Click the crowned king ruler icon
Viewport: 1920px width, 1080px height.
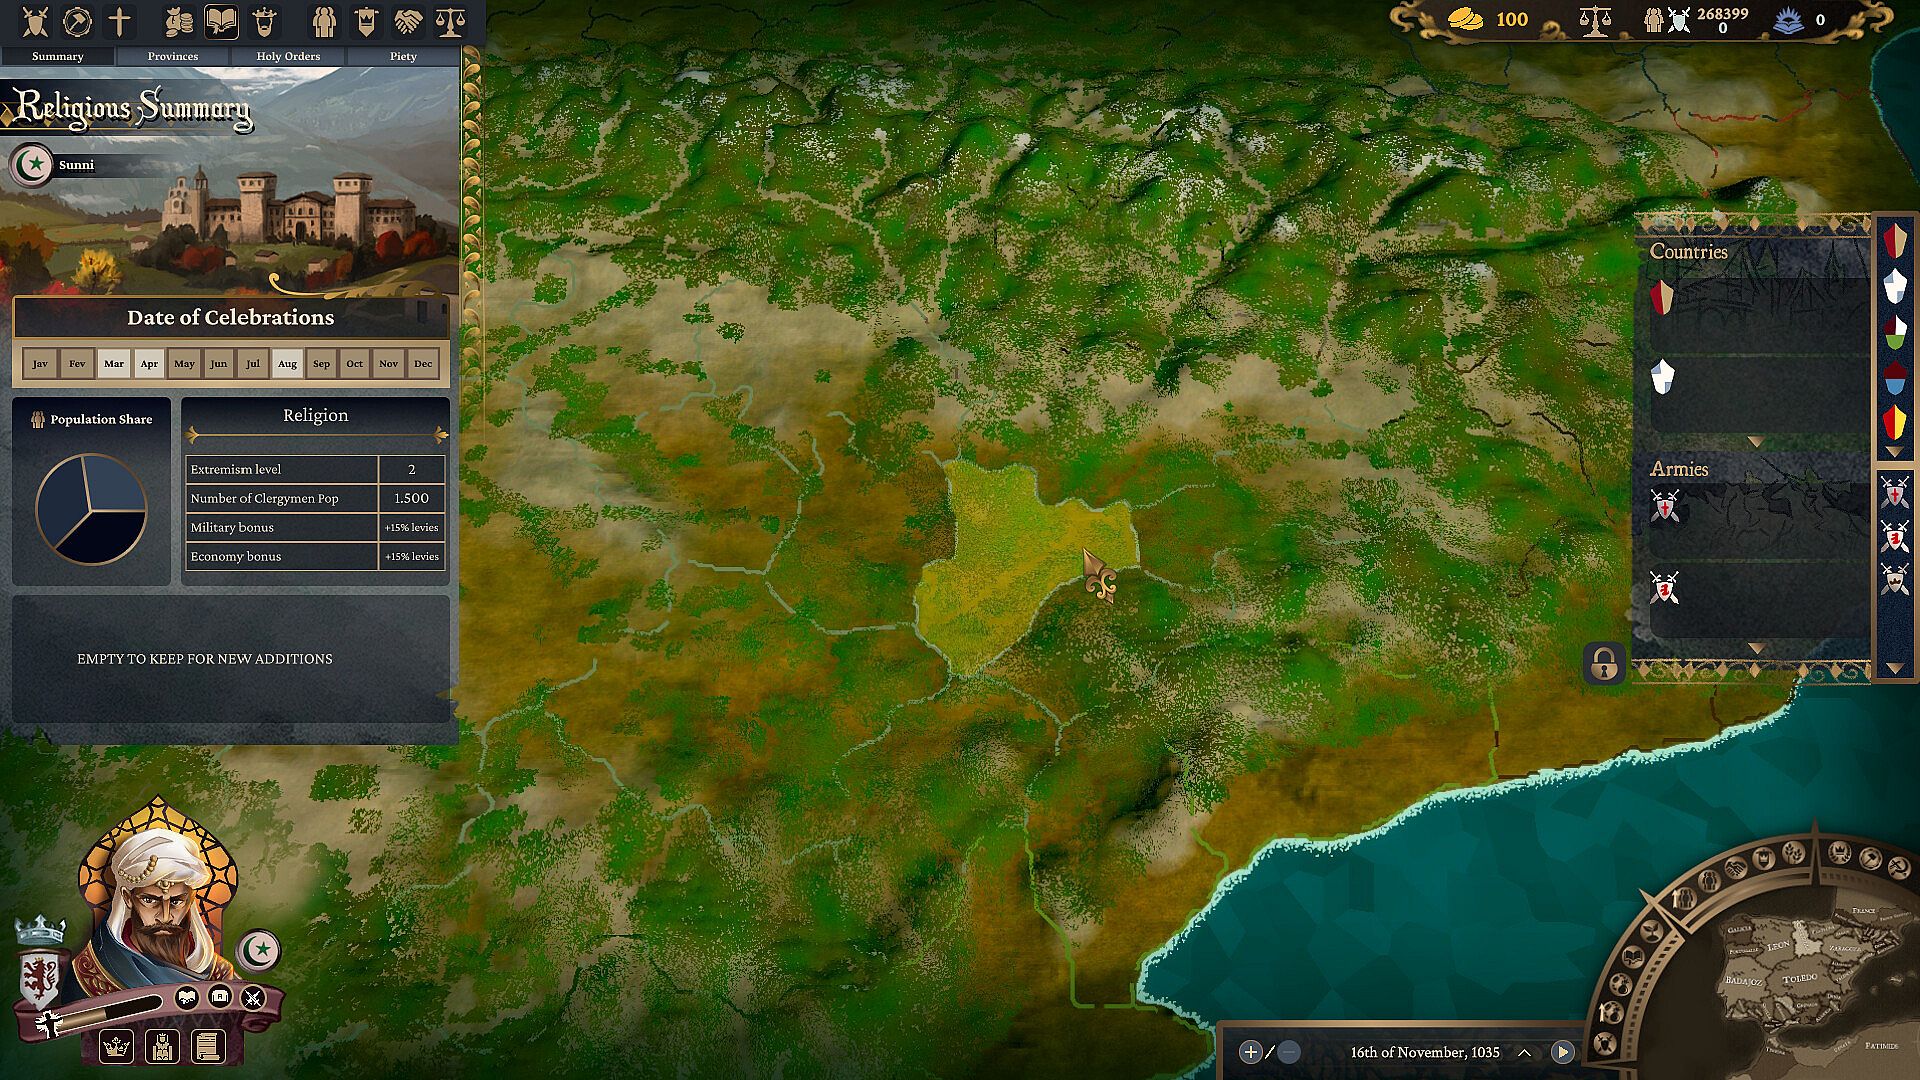tap(264, 21)
